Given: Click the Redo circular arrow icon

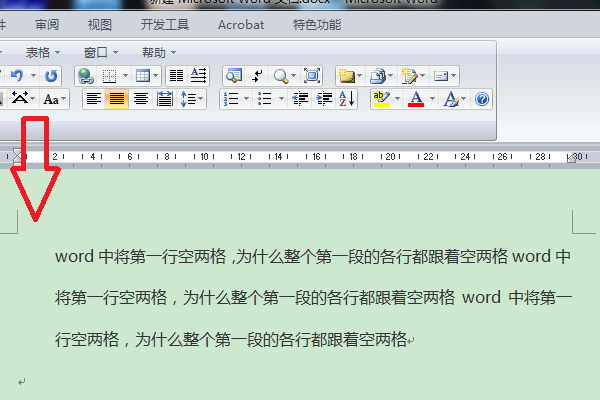Looking at the screenshot, I should tap(51, 75).
